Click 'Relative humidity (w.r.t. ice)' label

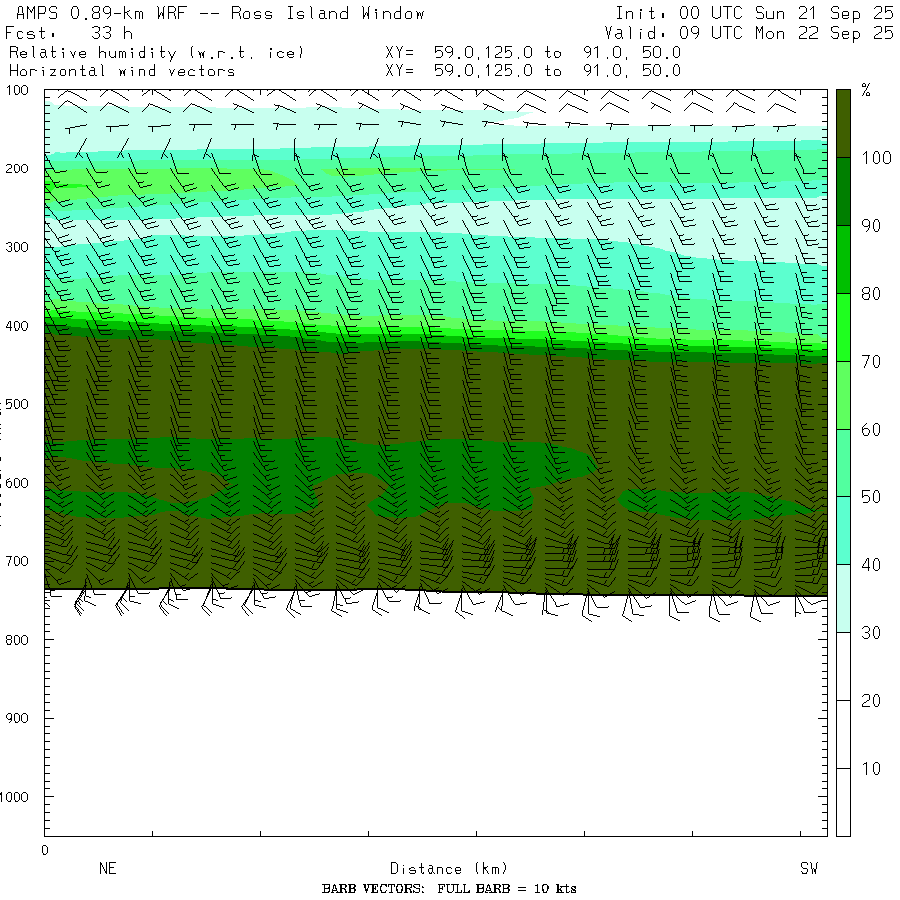click(156, 53)
